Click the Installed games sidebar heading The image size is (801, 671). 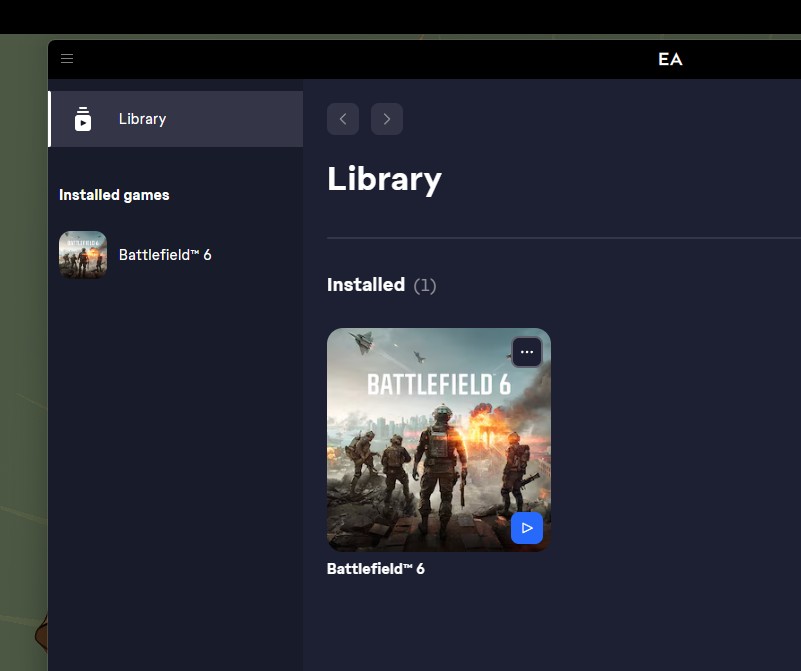114,195
